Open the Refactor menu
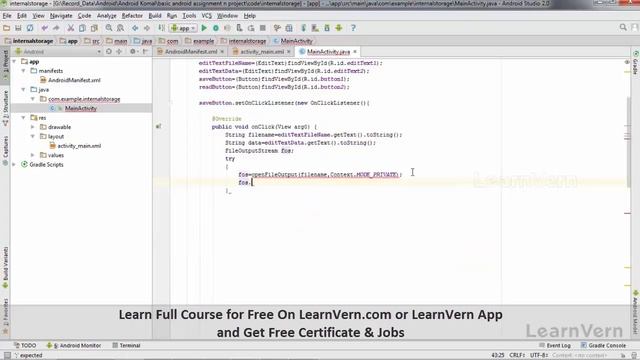Image resolution: width=640 pixels, height=360 pixels. click(x=132, y=16)
